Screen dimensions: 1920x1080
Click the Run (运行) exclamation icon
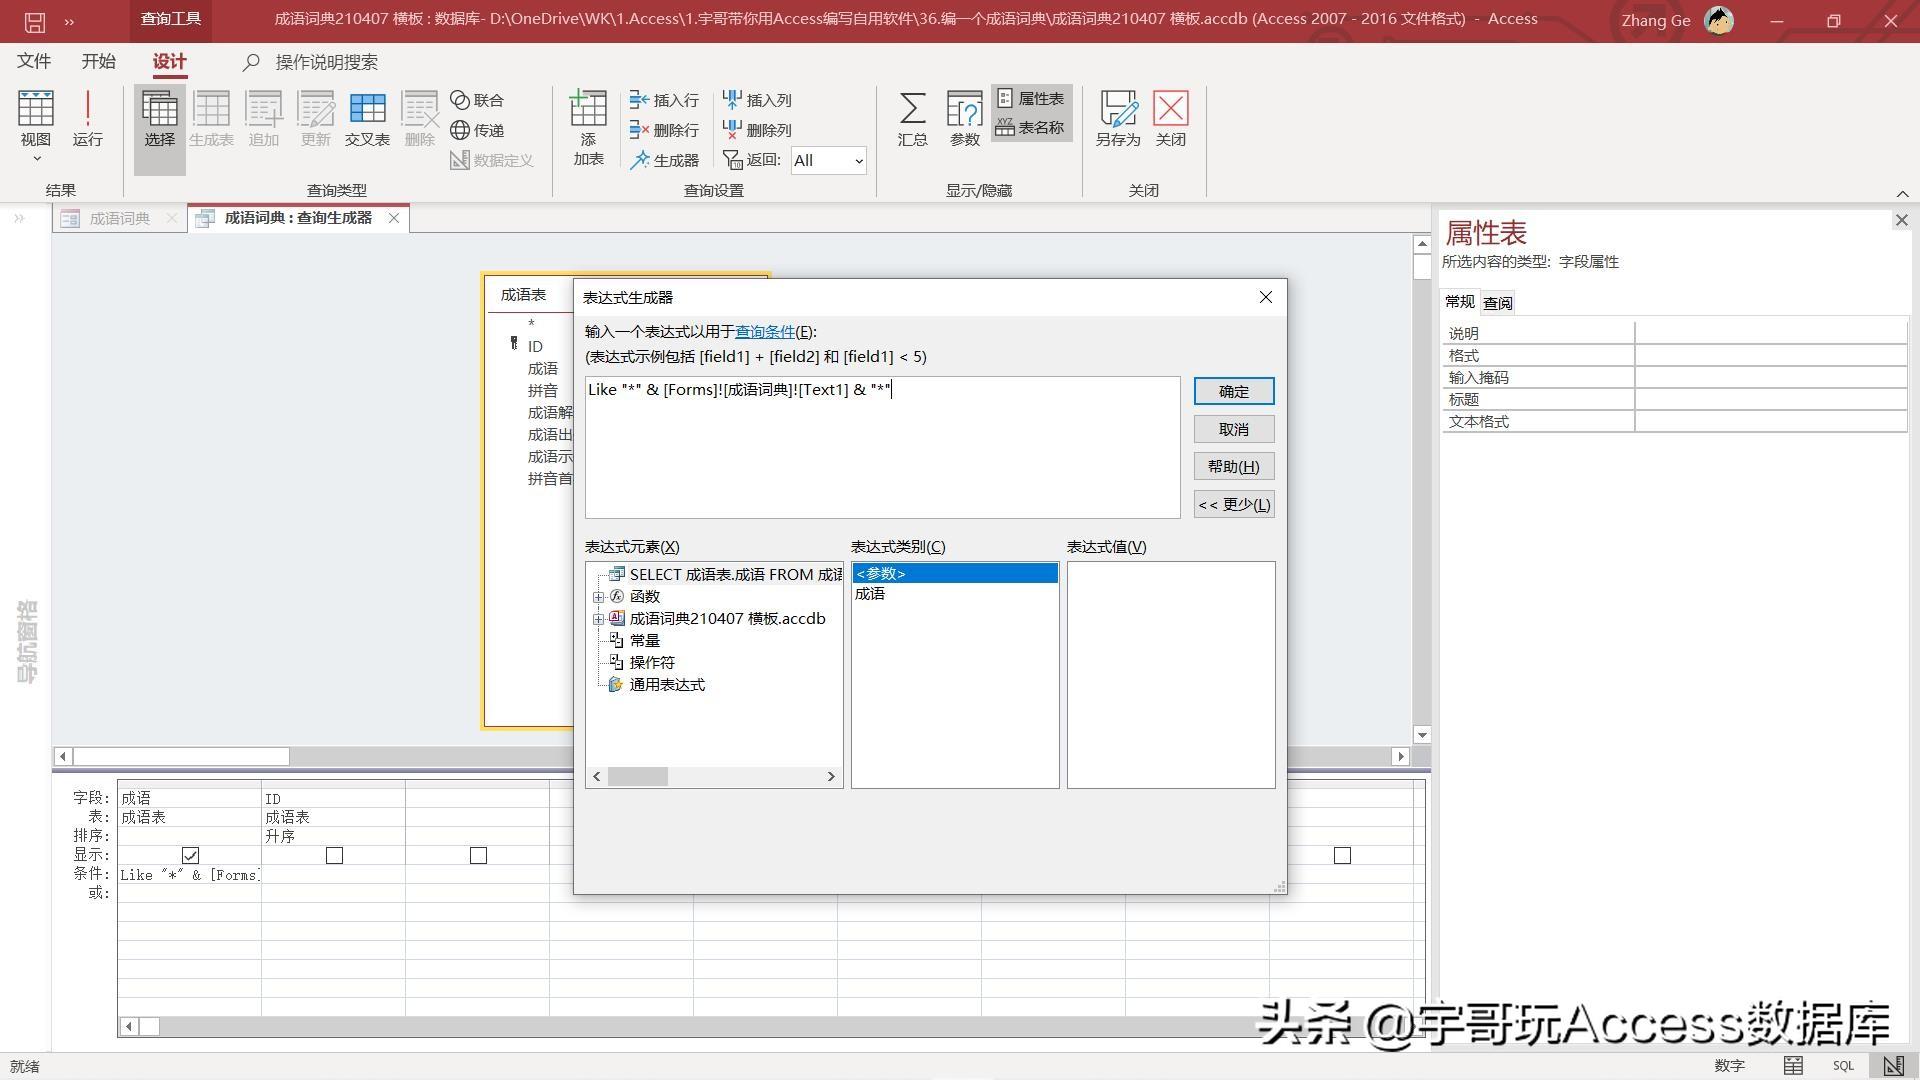[87, 109]
